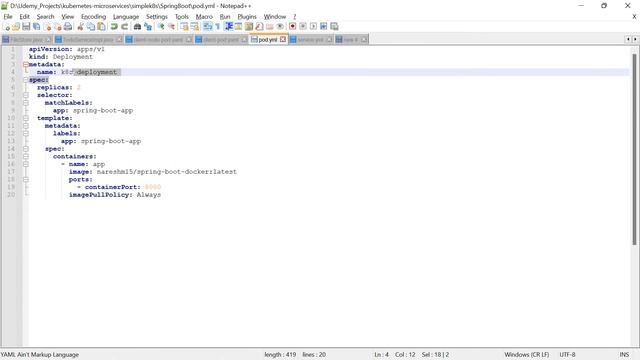
Task: Toggle word wrap in the toolbar
Action: [x=207, y=27]
